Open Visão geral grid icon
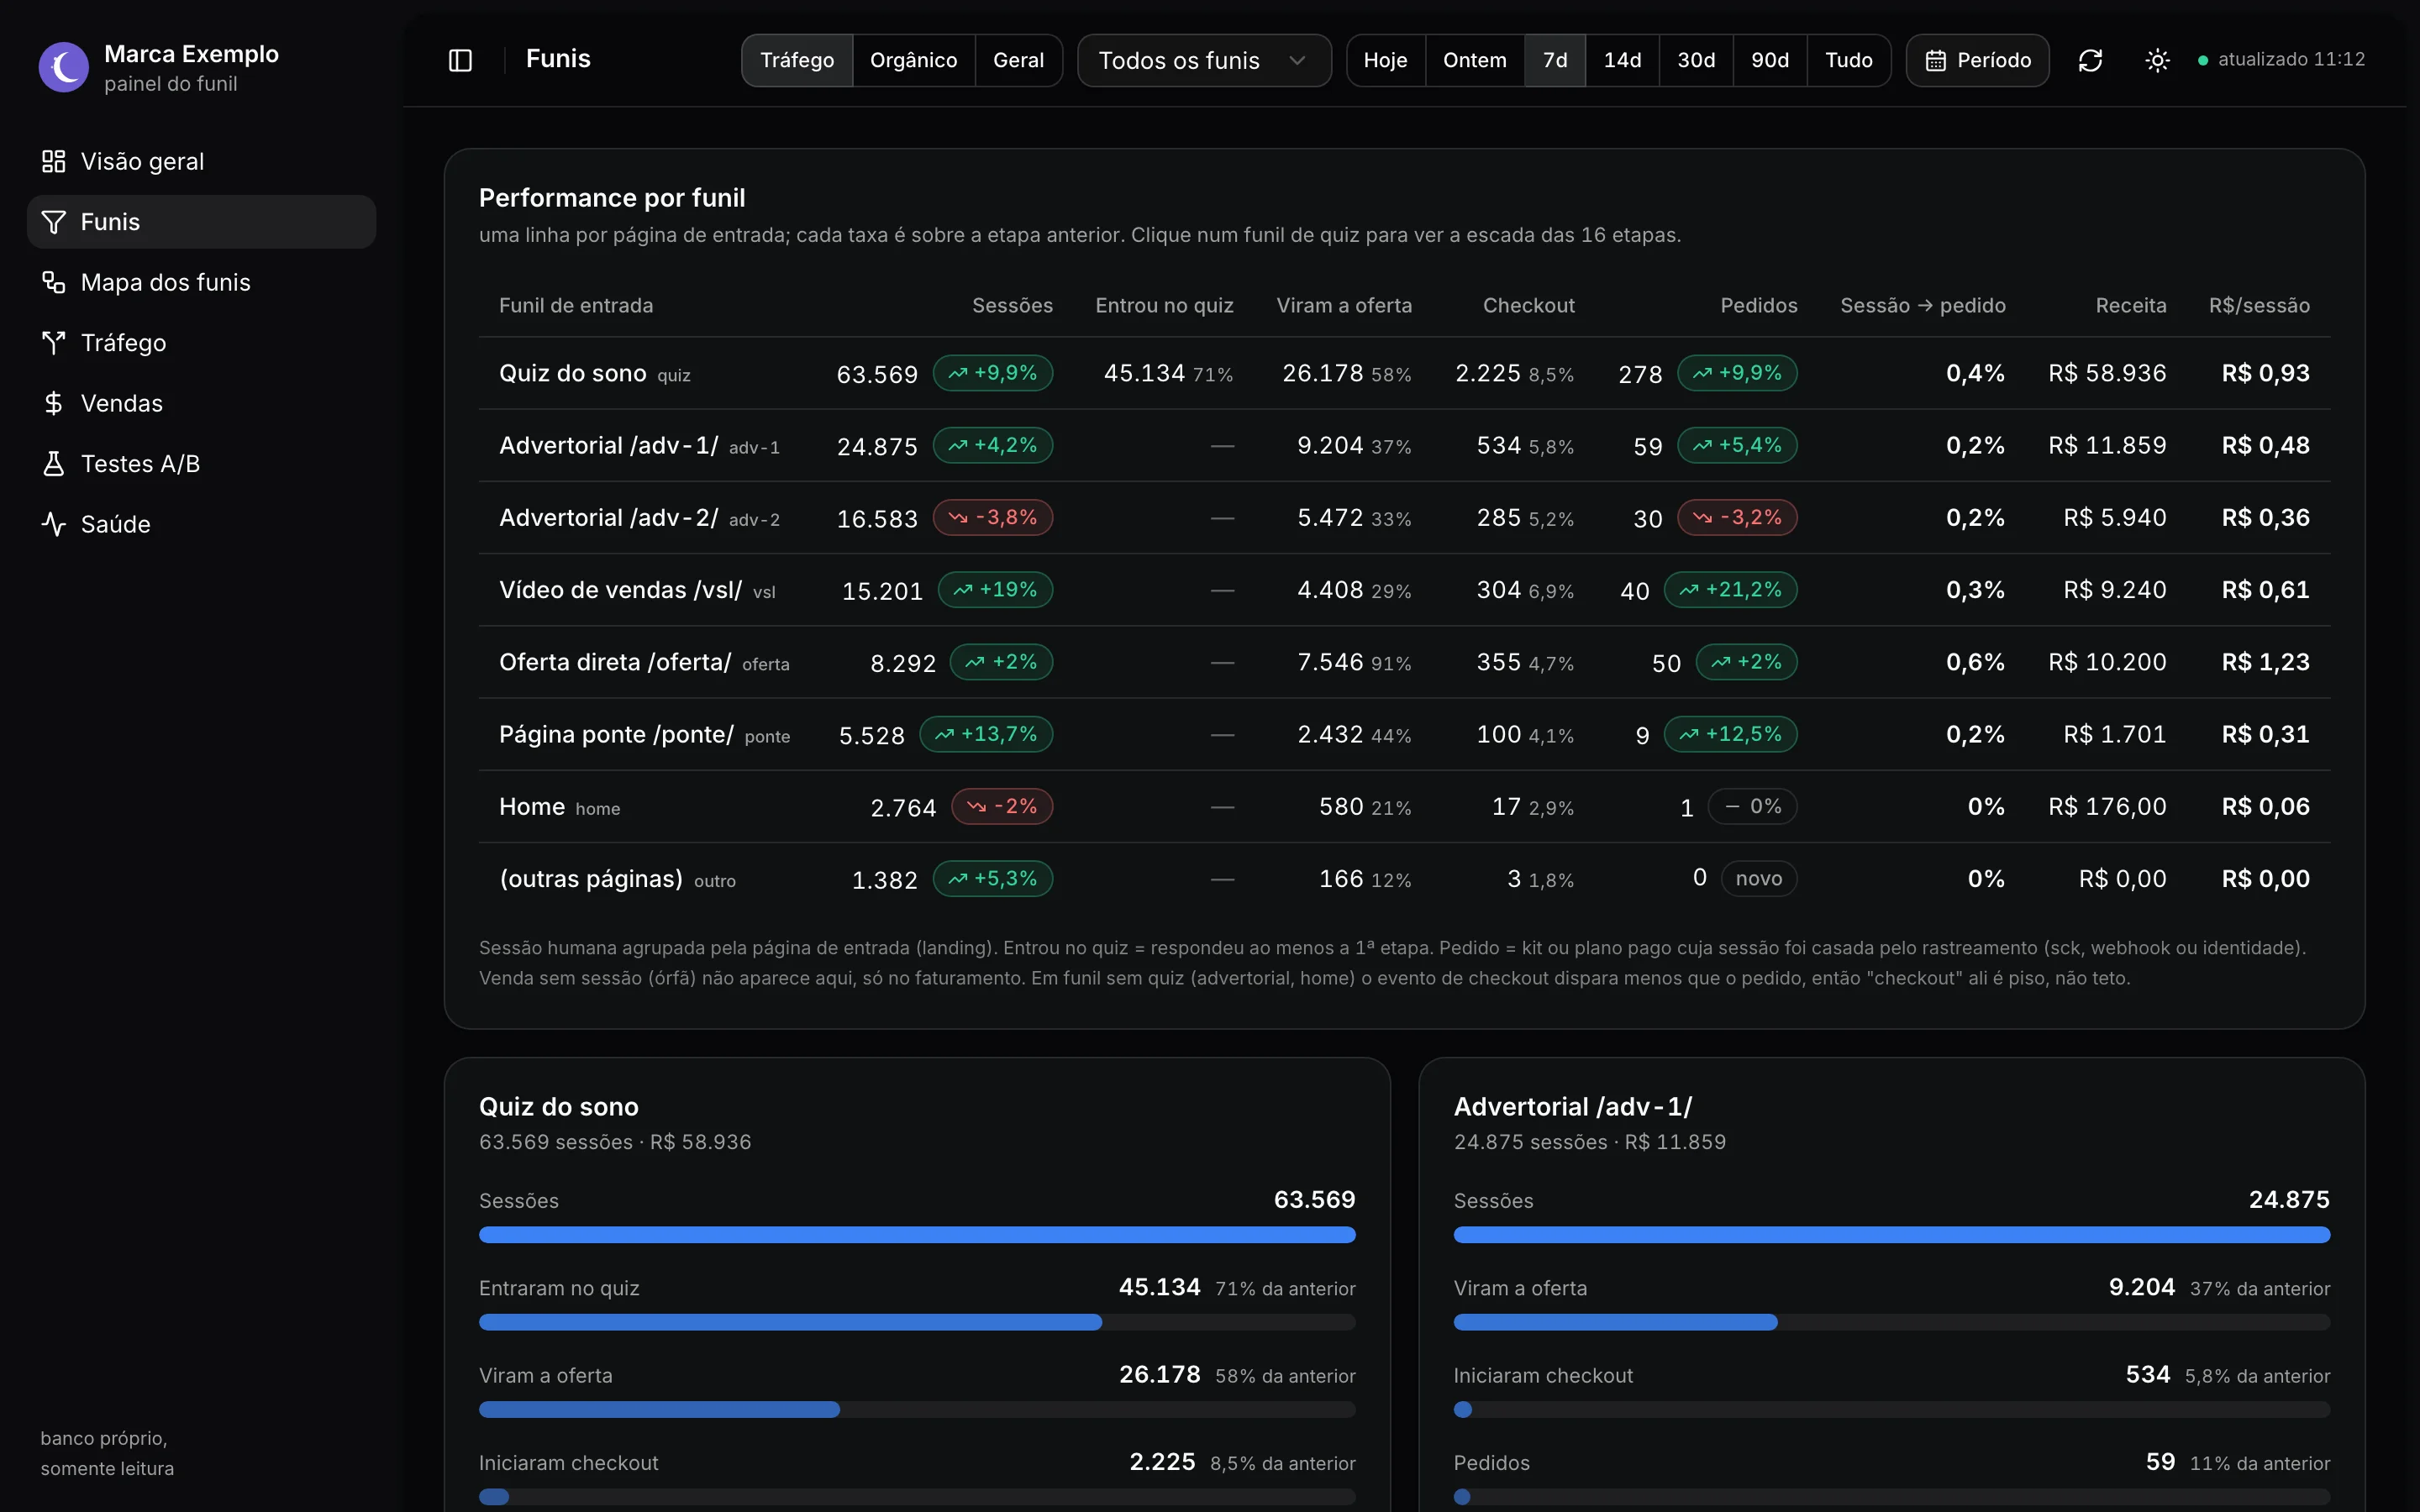 click(x=54, y=161)
